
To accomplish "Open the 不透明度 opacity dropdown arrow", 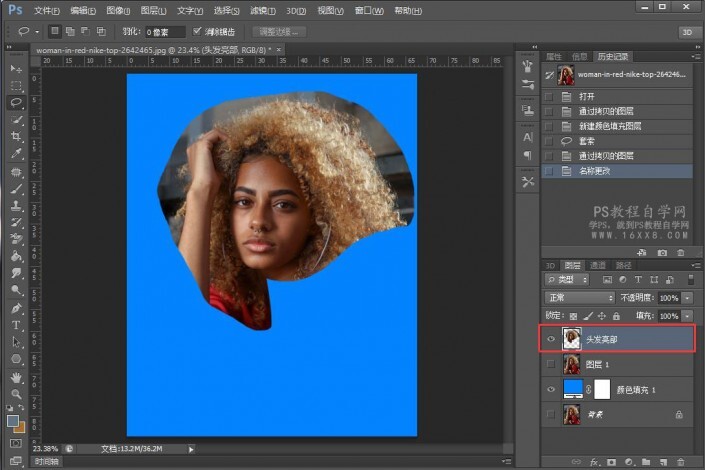I will [x=688, y=298].
